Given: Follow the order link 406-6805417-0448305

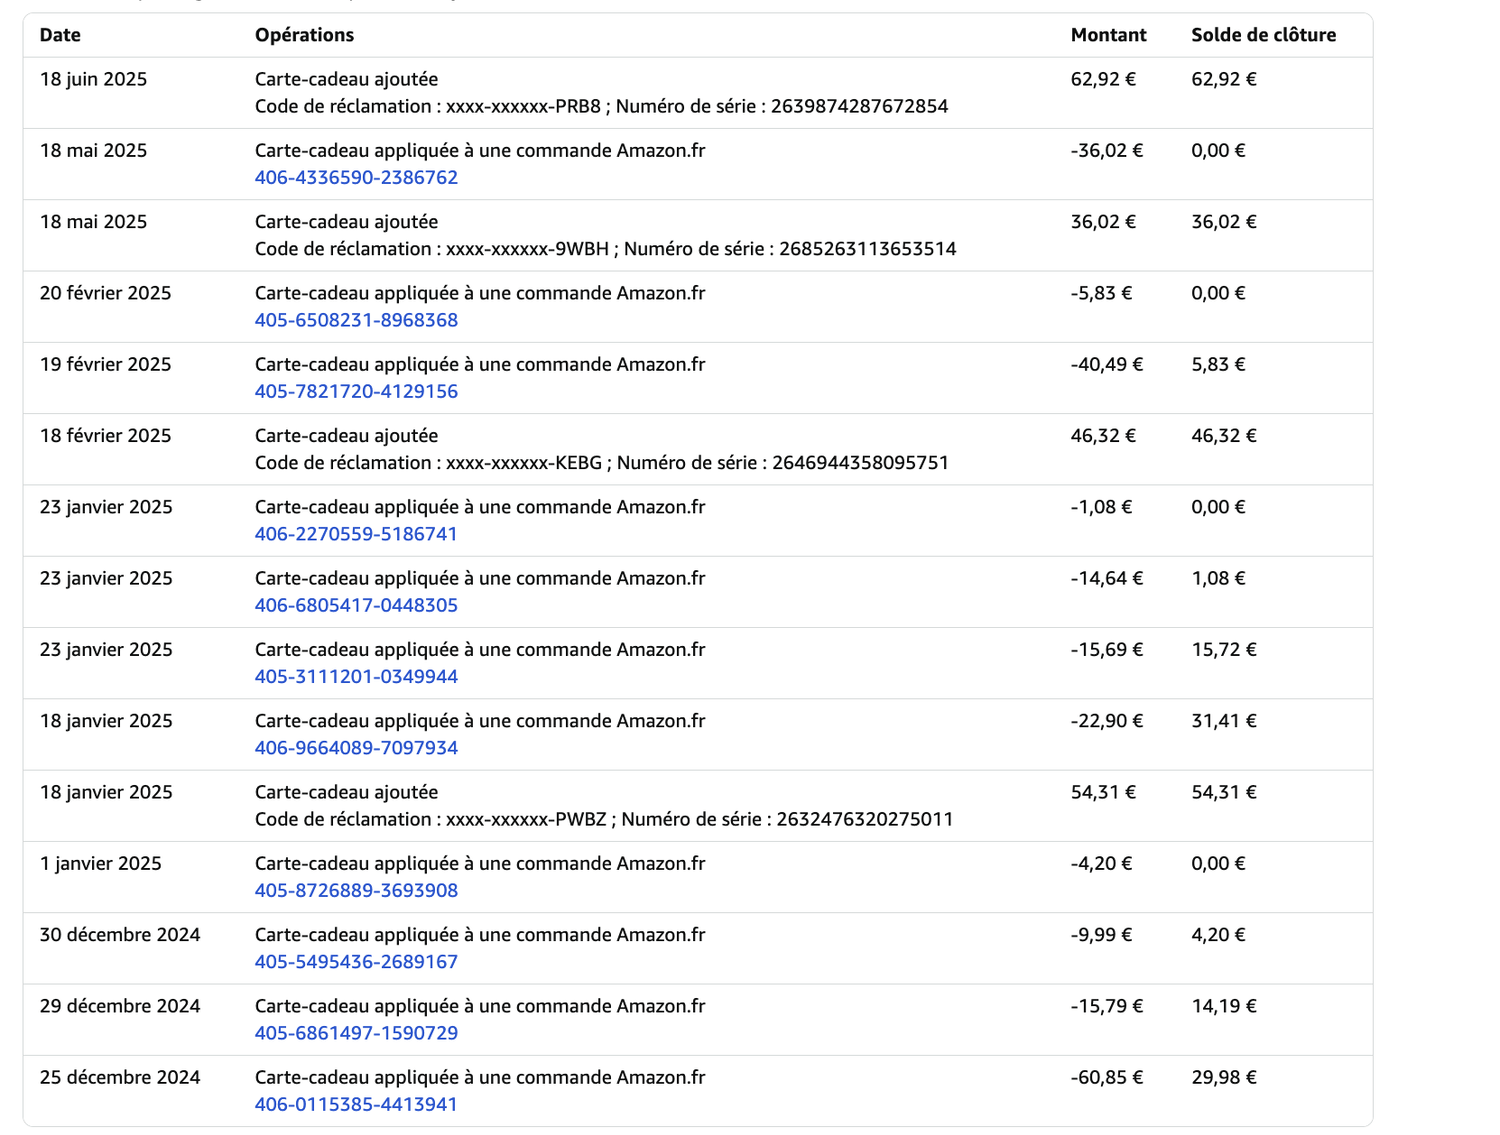Looking at the screenshot, I should [x=356, y=606].
